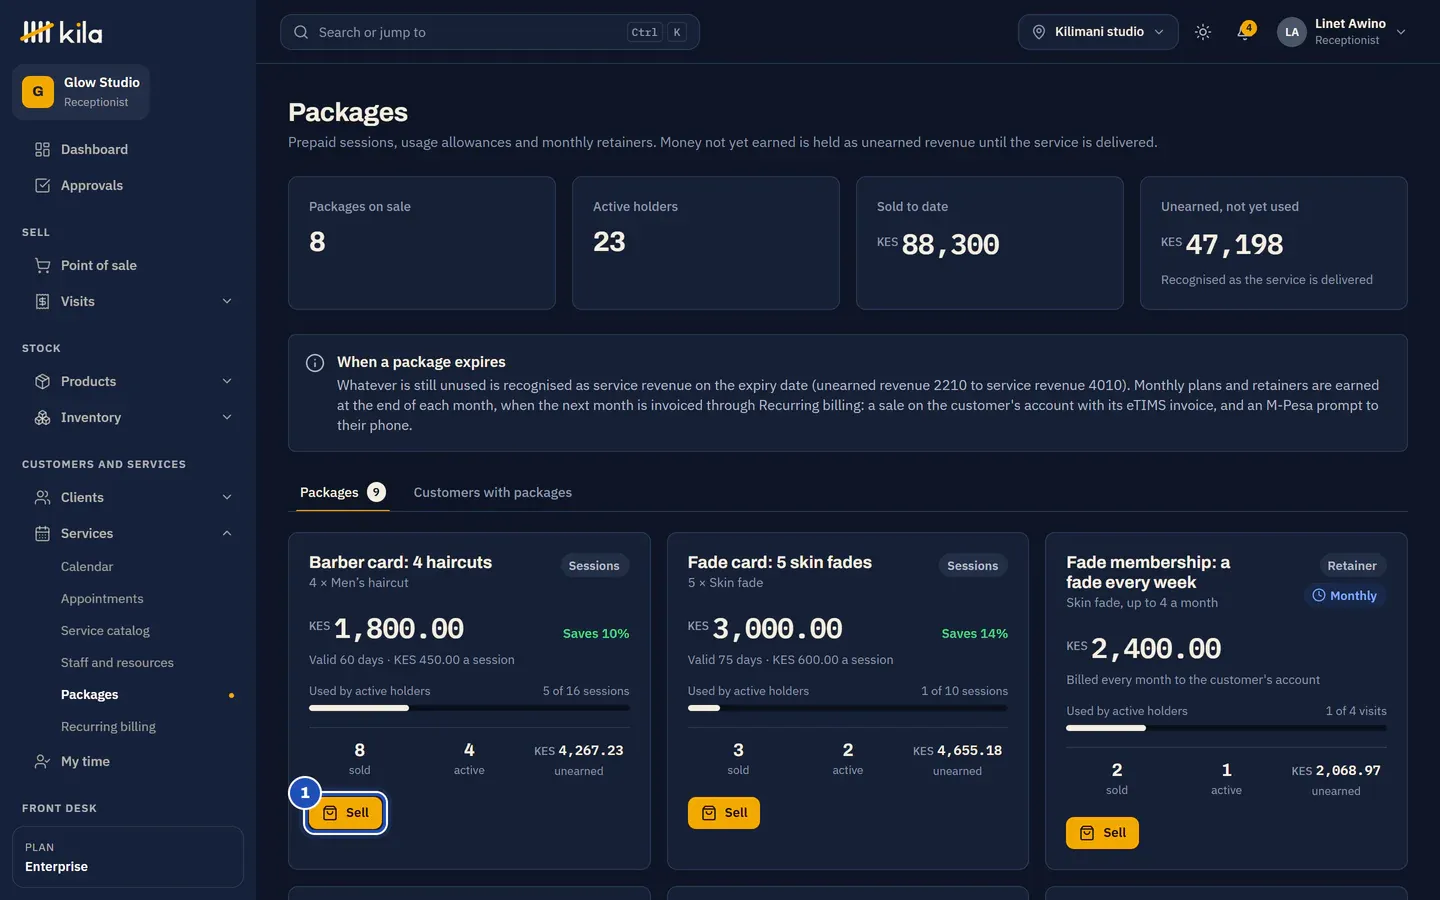Click the Saves 14% label

(x=975, y=633)
